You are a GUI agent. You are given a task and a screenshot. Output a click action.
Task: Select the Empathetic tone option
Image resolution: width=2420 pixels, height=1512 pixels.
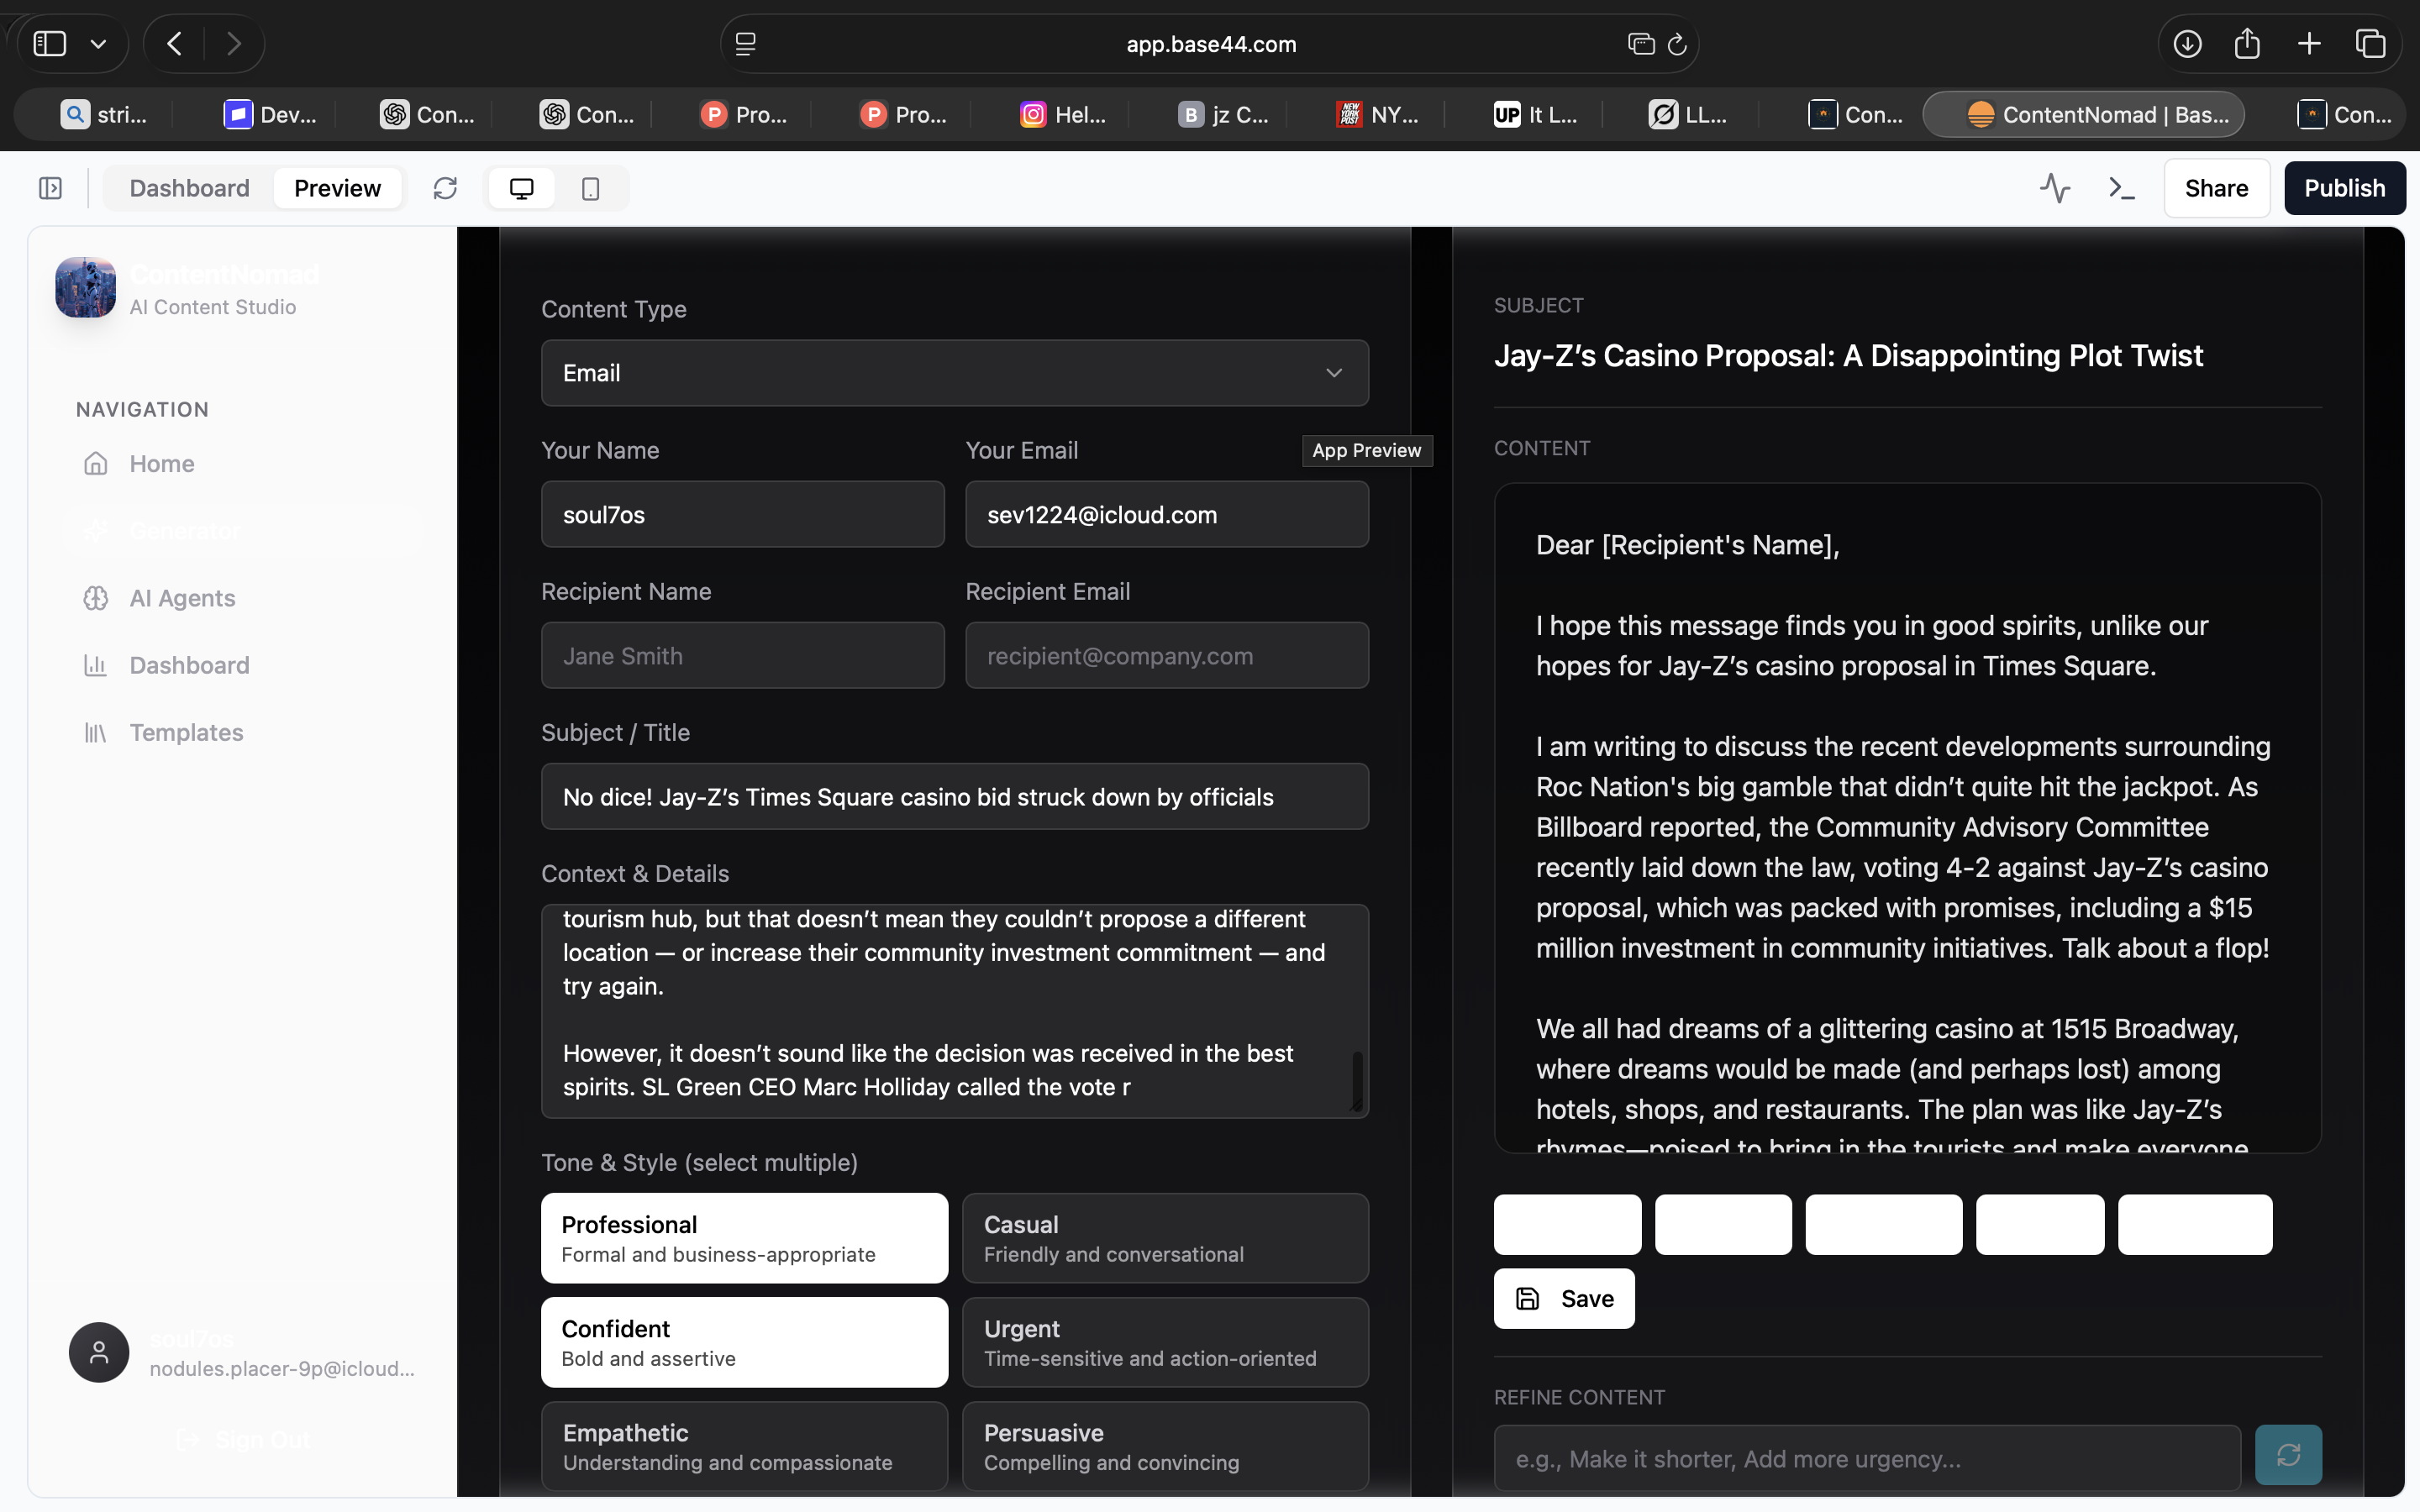pyautogui.click(x=744, y=1446)
